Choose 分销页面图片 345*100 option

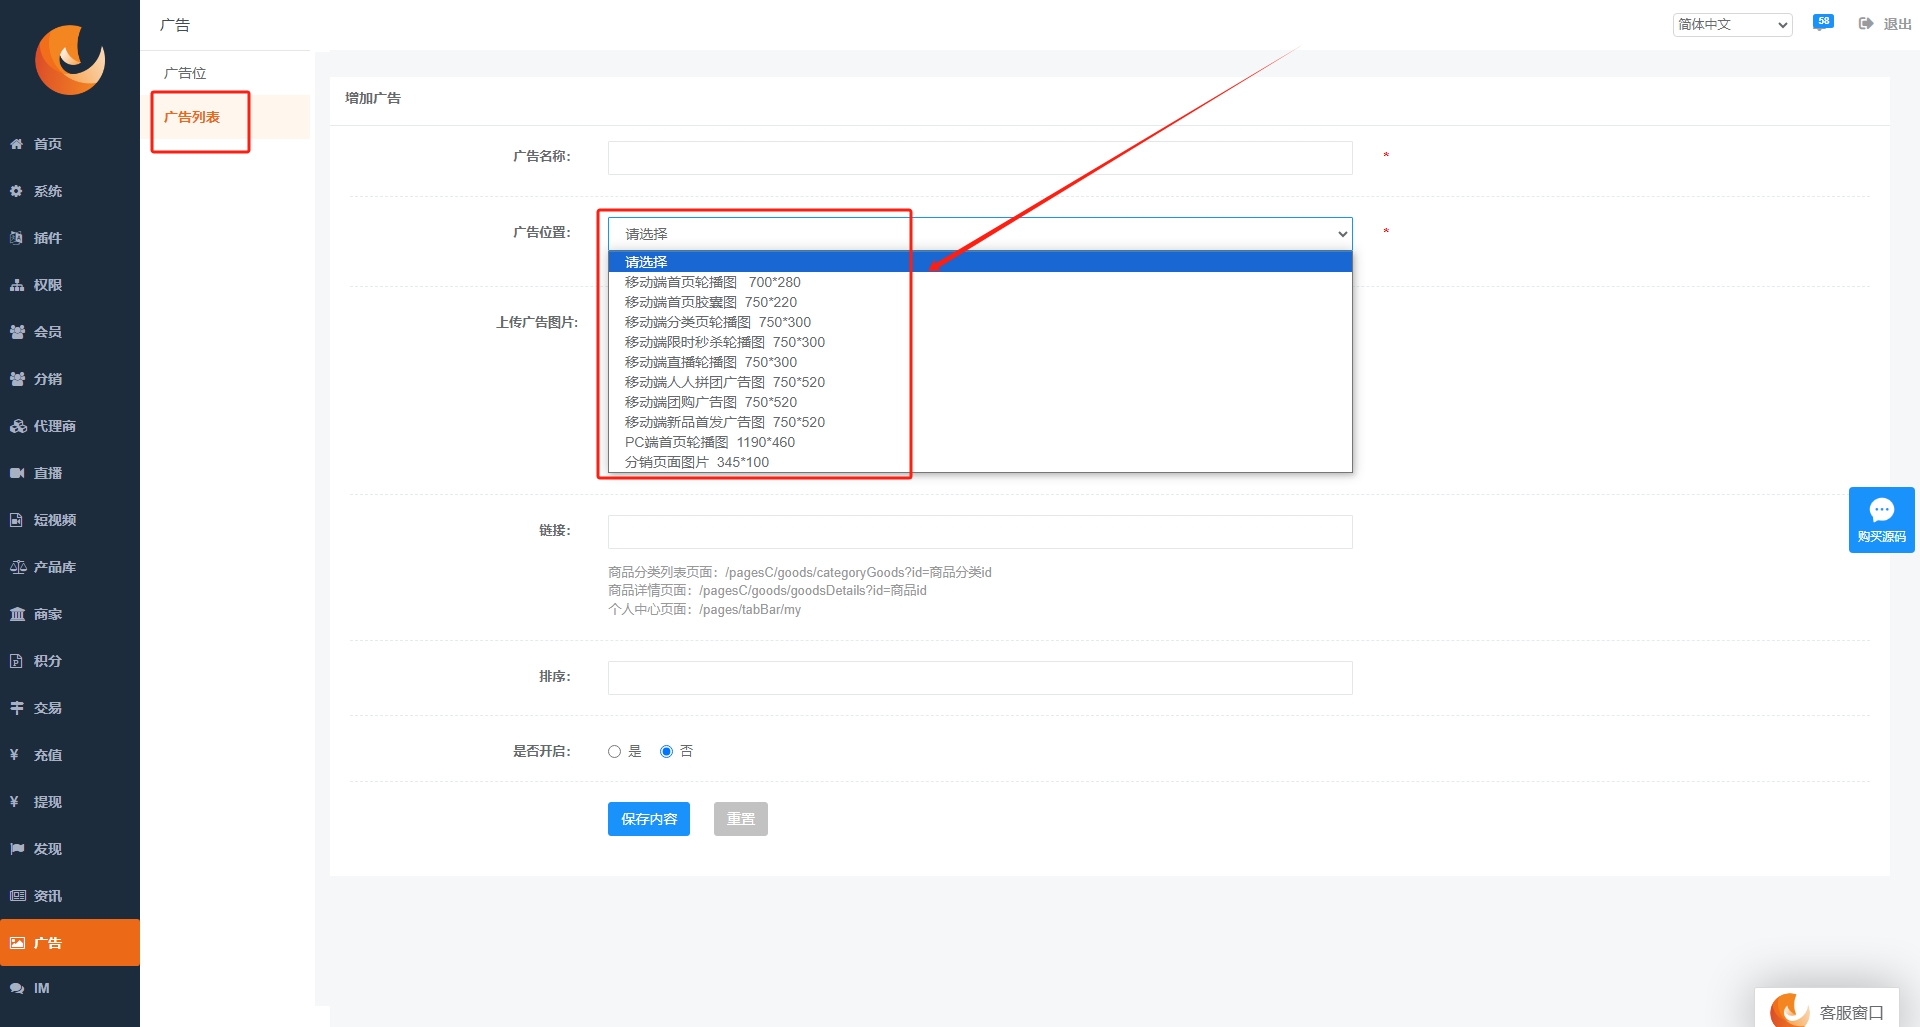[980, 462]
